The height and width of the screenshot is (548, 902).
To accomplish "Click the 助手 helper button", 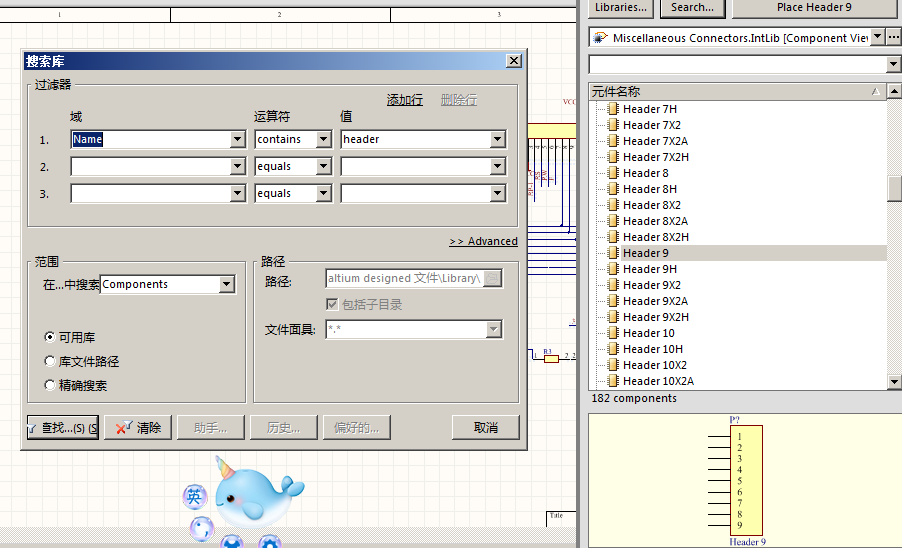I will (x=211, y=427).
